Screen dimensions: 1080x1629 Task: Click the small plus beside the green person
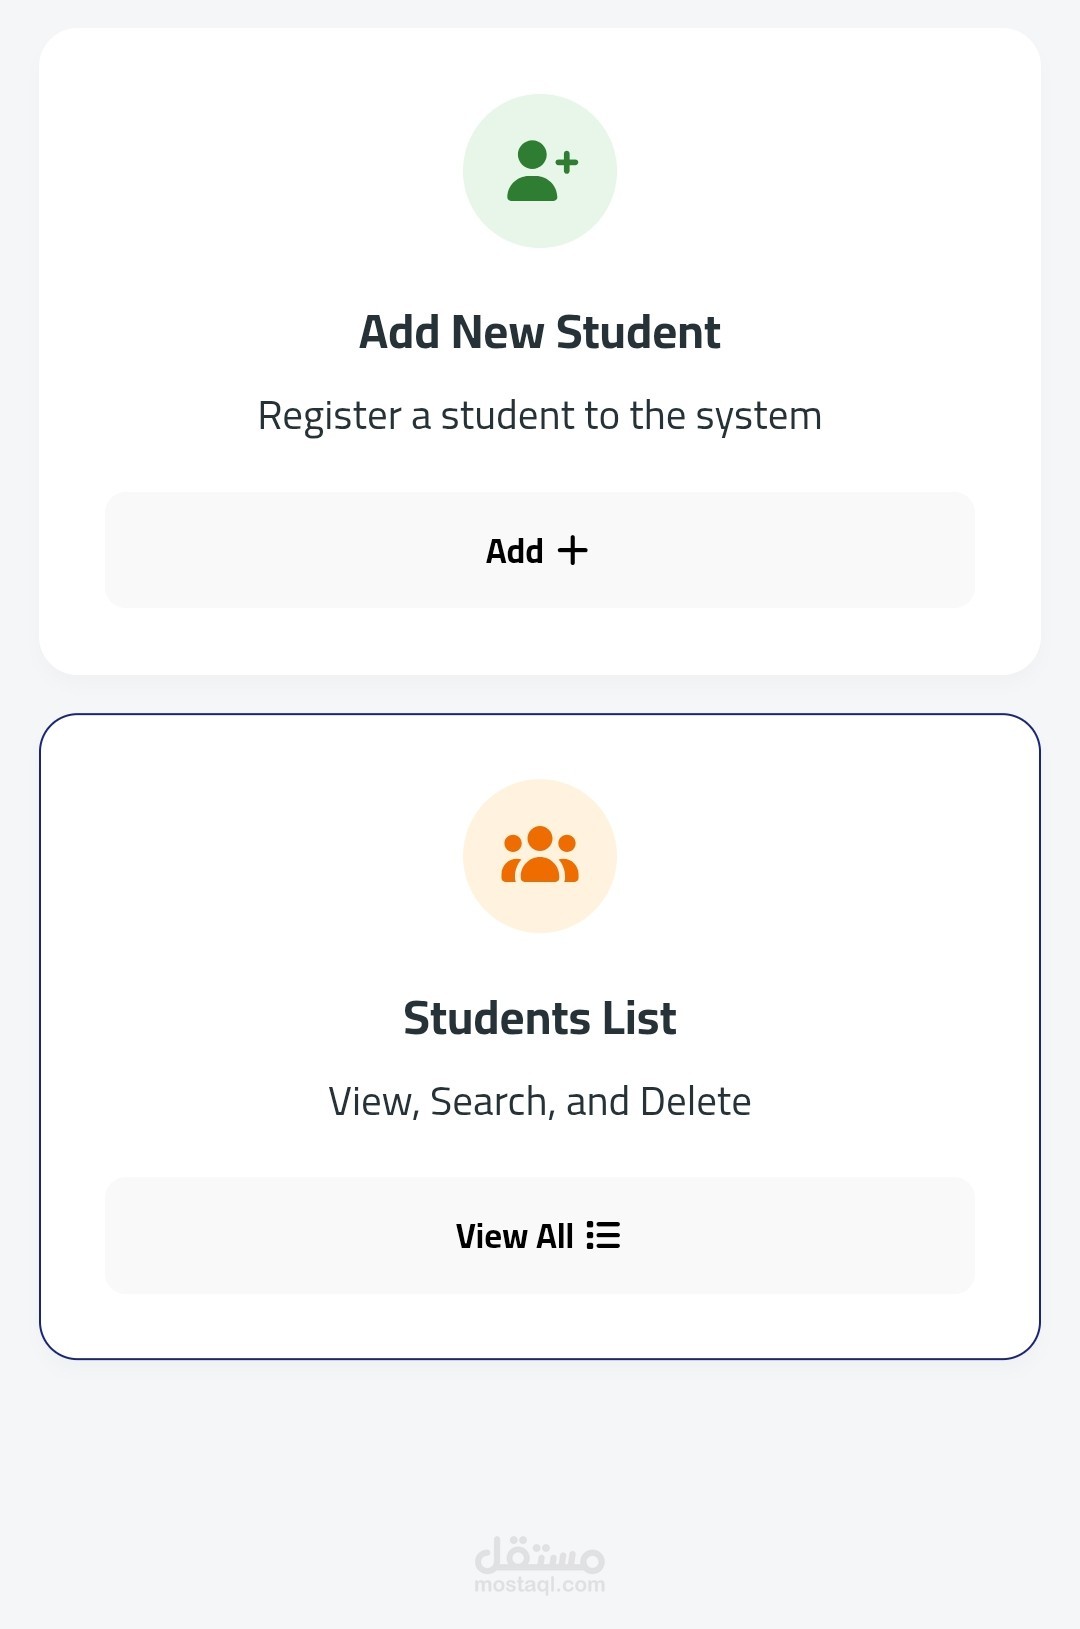coord(567,162)
